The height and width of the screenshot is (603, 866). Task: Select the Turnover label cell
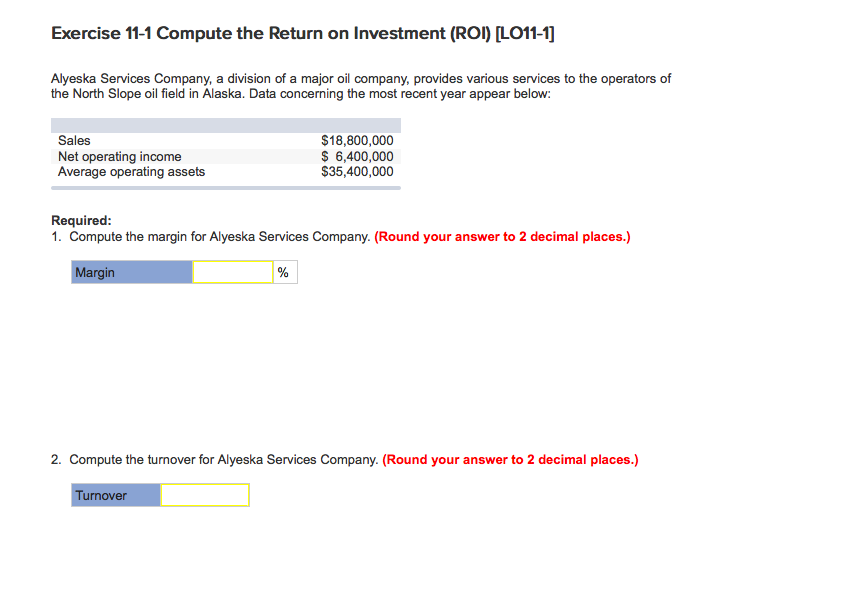click(116, 494)
